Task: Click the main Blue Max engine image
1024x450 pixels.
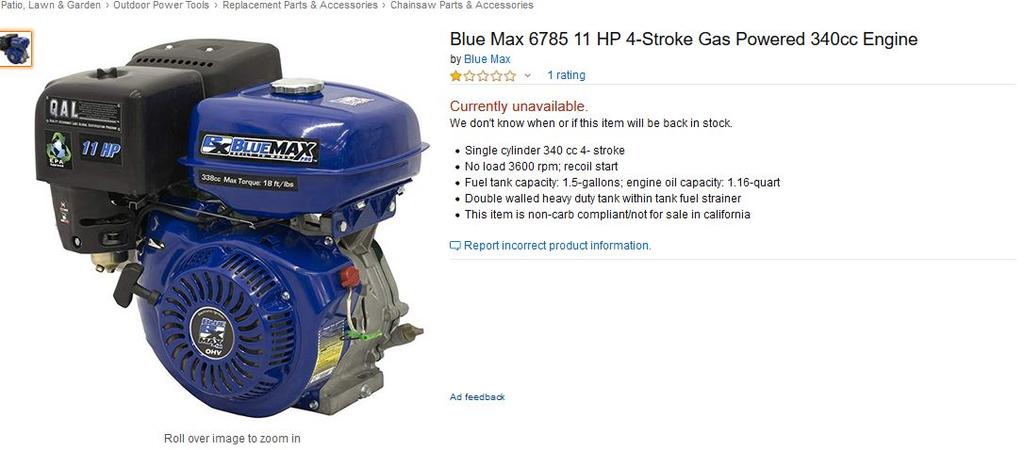Action: pos(232,229)
